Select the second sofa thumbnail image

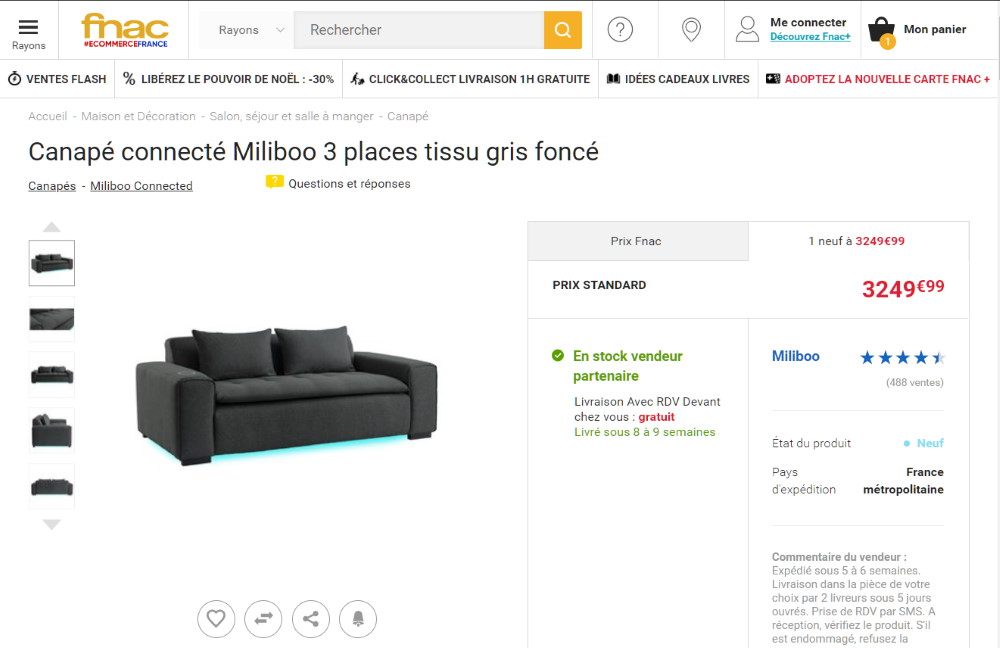(52, 319)
